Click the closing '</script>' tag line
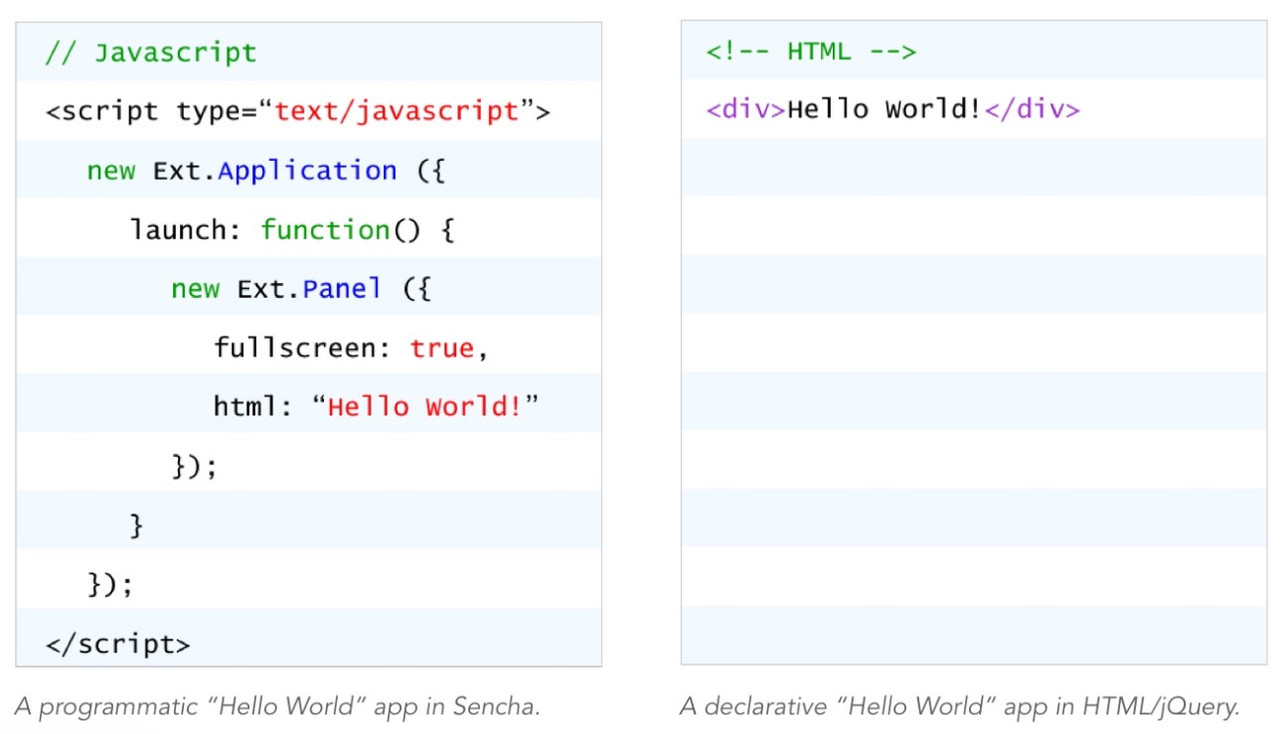Image resolution: width=1280 pixels, height=734 pixels. pyautogui.click(x=118, y=644)
